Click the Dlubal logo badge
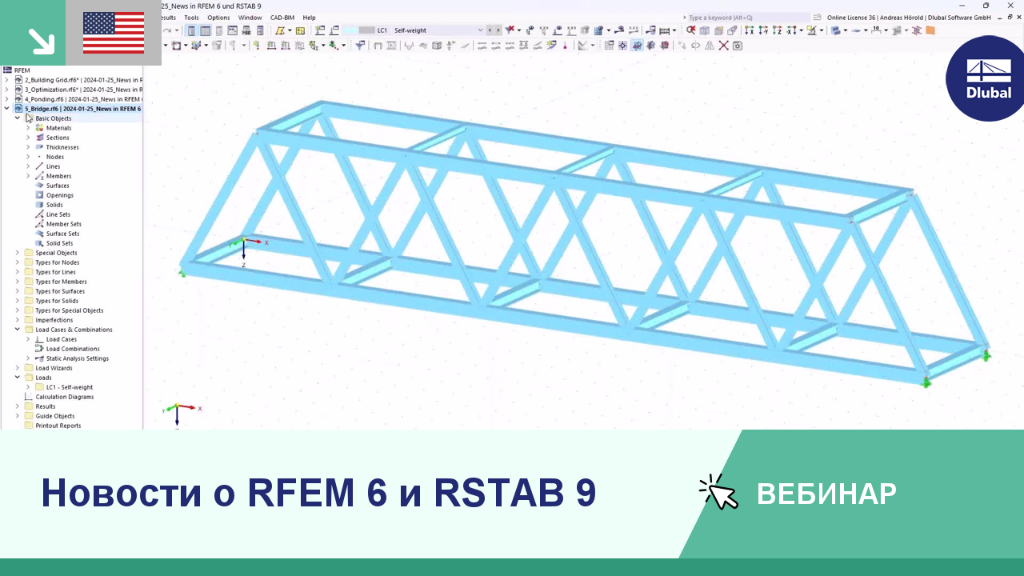This screenshot has height=576, width=1024. pyautogui.click(x=985, y=78)
